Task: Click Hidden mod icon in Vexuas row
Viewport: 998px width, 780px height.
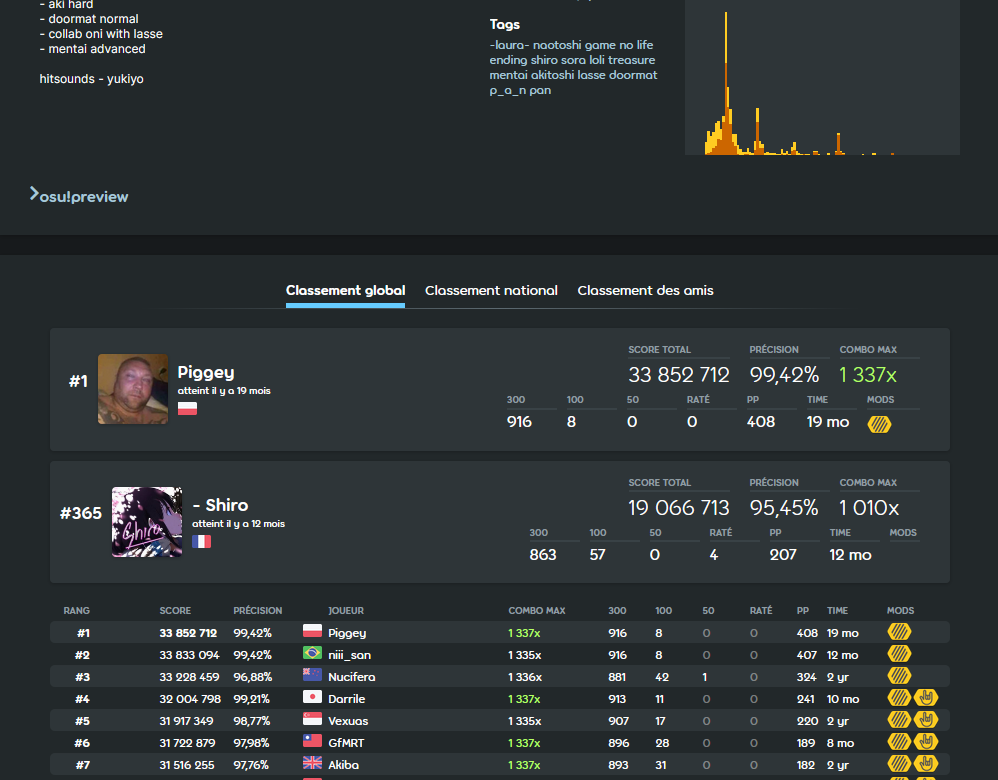Action: click(x=899, y=720)
